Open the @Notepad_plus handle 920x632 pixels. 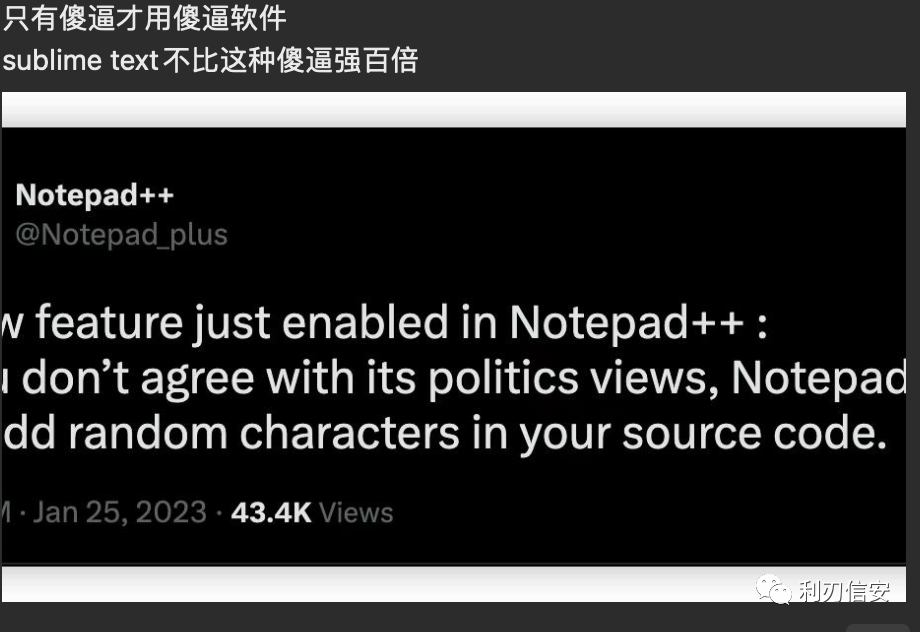point(121,235)
